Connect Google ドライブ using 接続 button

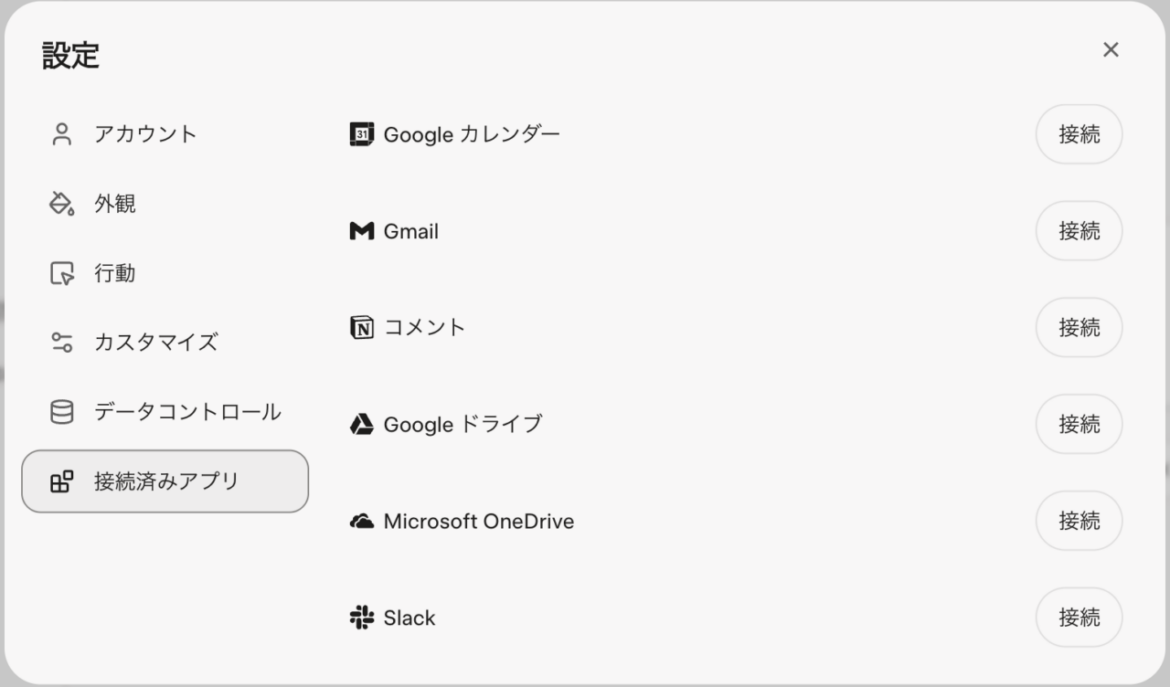(x=1078, y=424)
